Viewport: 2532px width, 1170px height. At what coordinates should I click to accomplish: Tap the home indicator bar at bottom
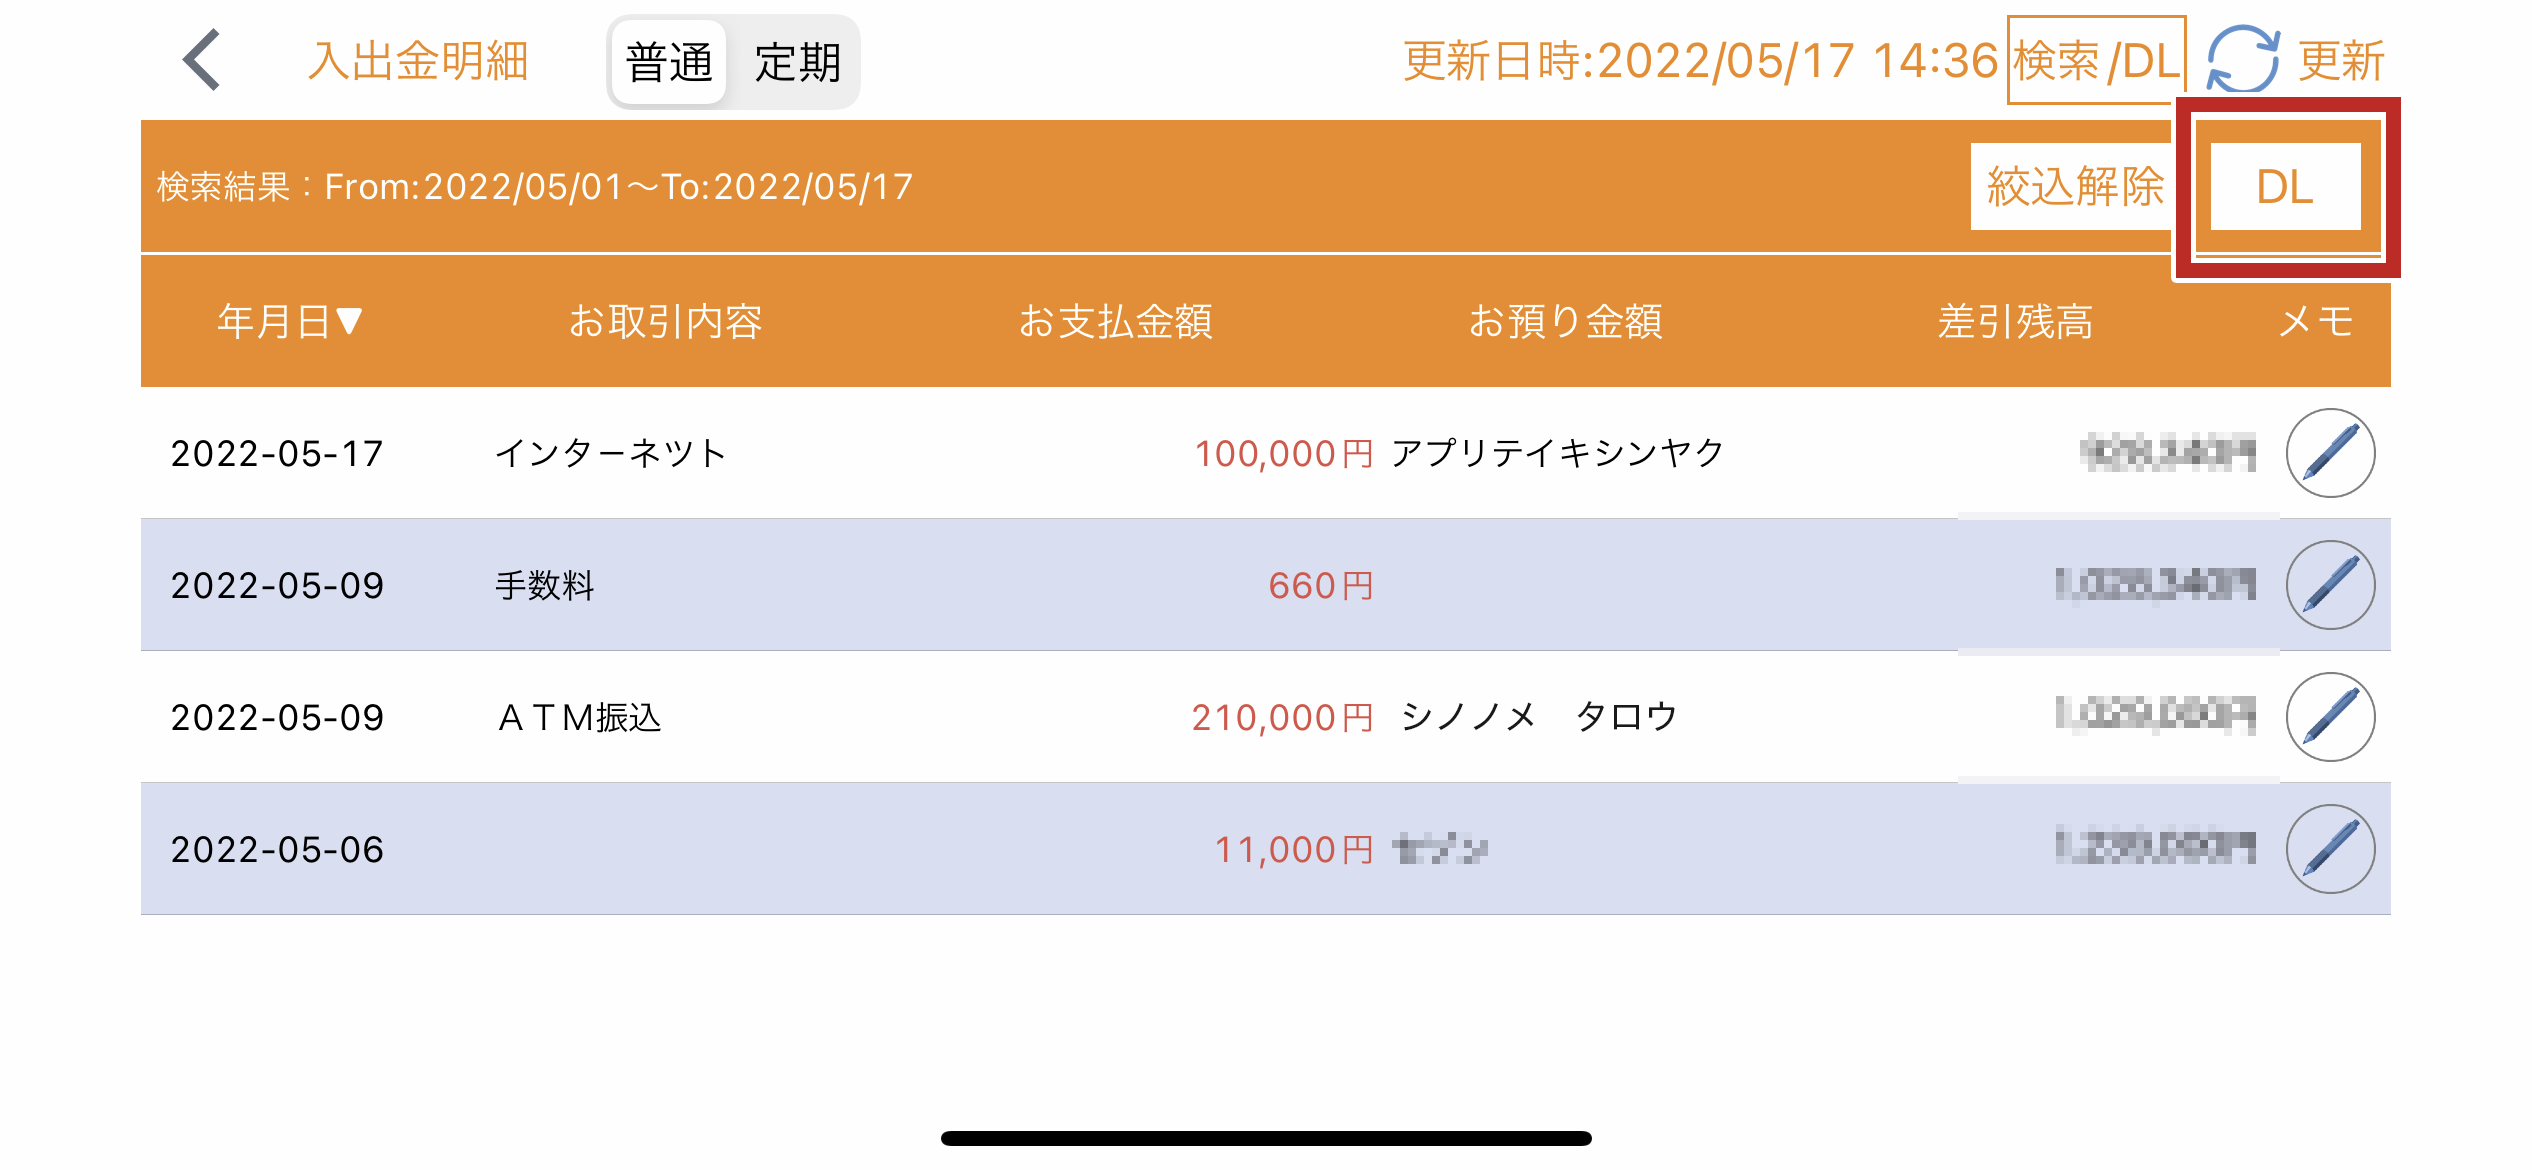tap(1266, 1138)
